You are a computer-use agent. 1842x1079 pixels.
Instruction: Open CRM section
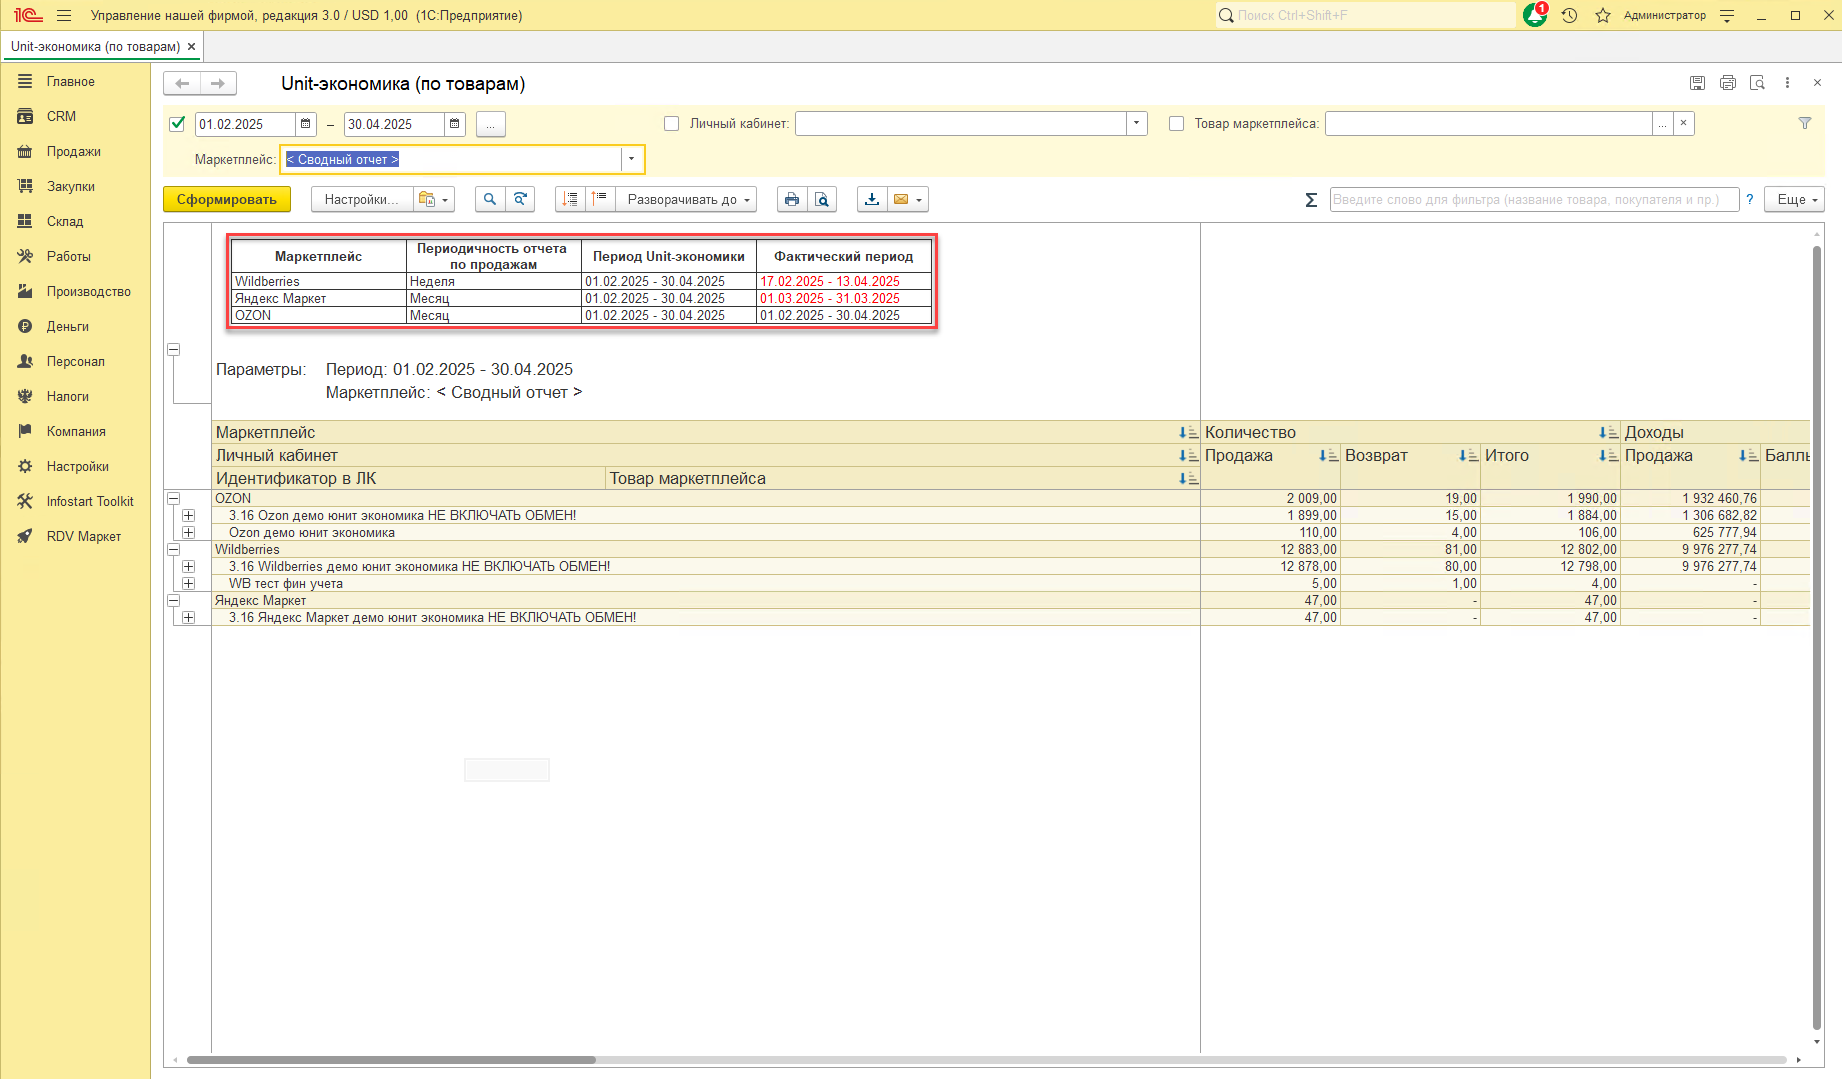tap(75, 116)
